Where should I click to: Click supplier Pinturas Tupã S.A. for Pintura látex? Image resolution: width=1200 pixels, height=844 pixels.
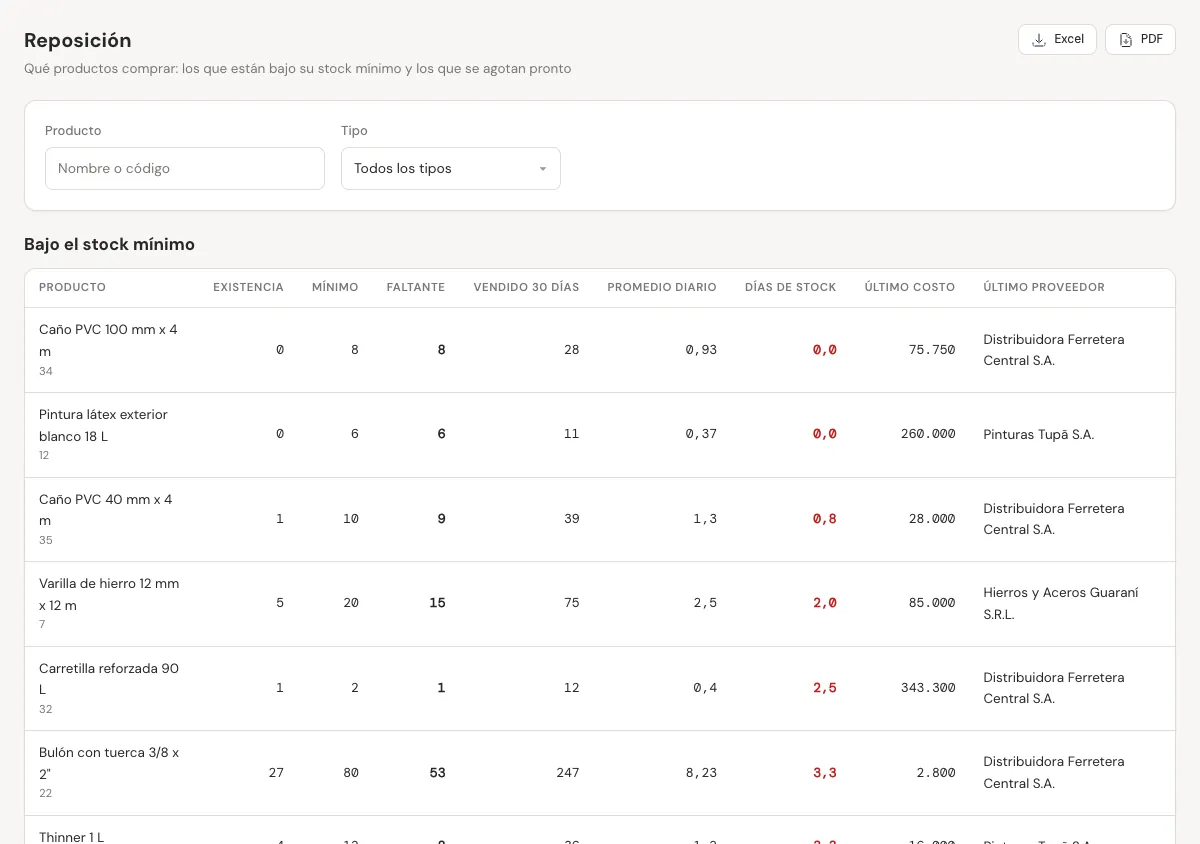1039,434
